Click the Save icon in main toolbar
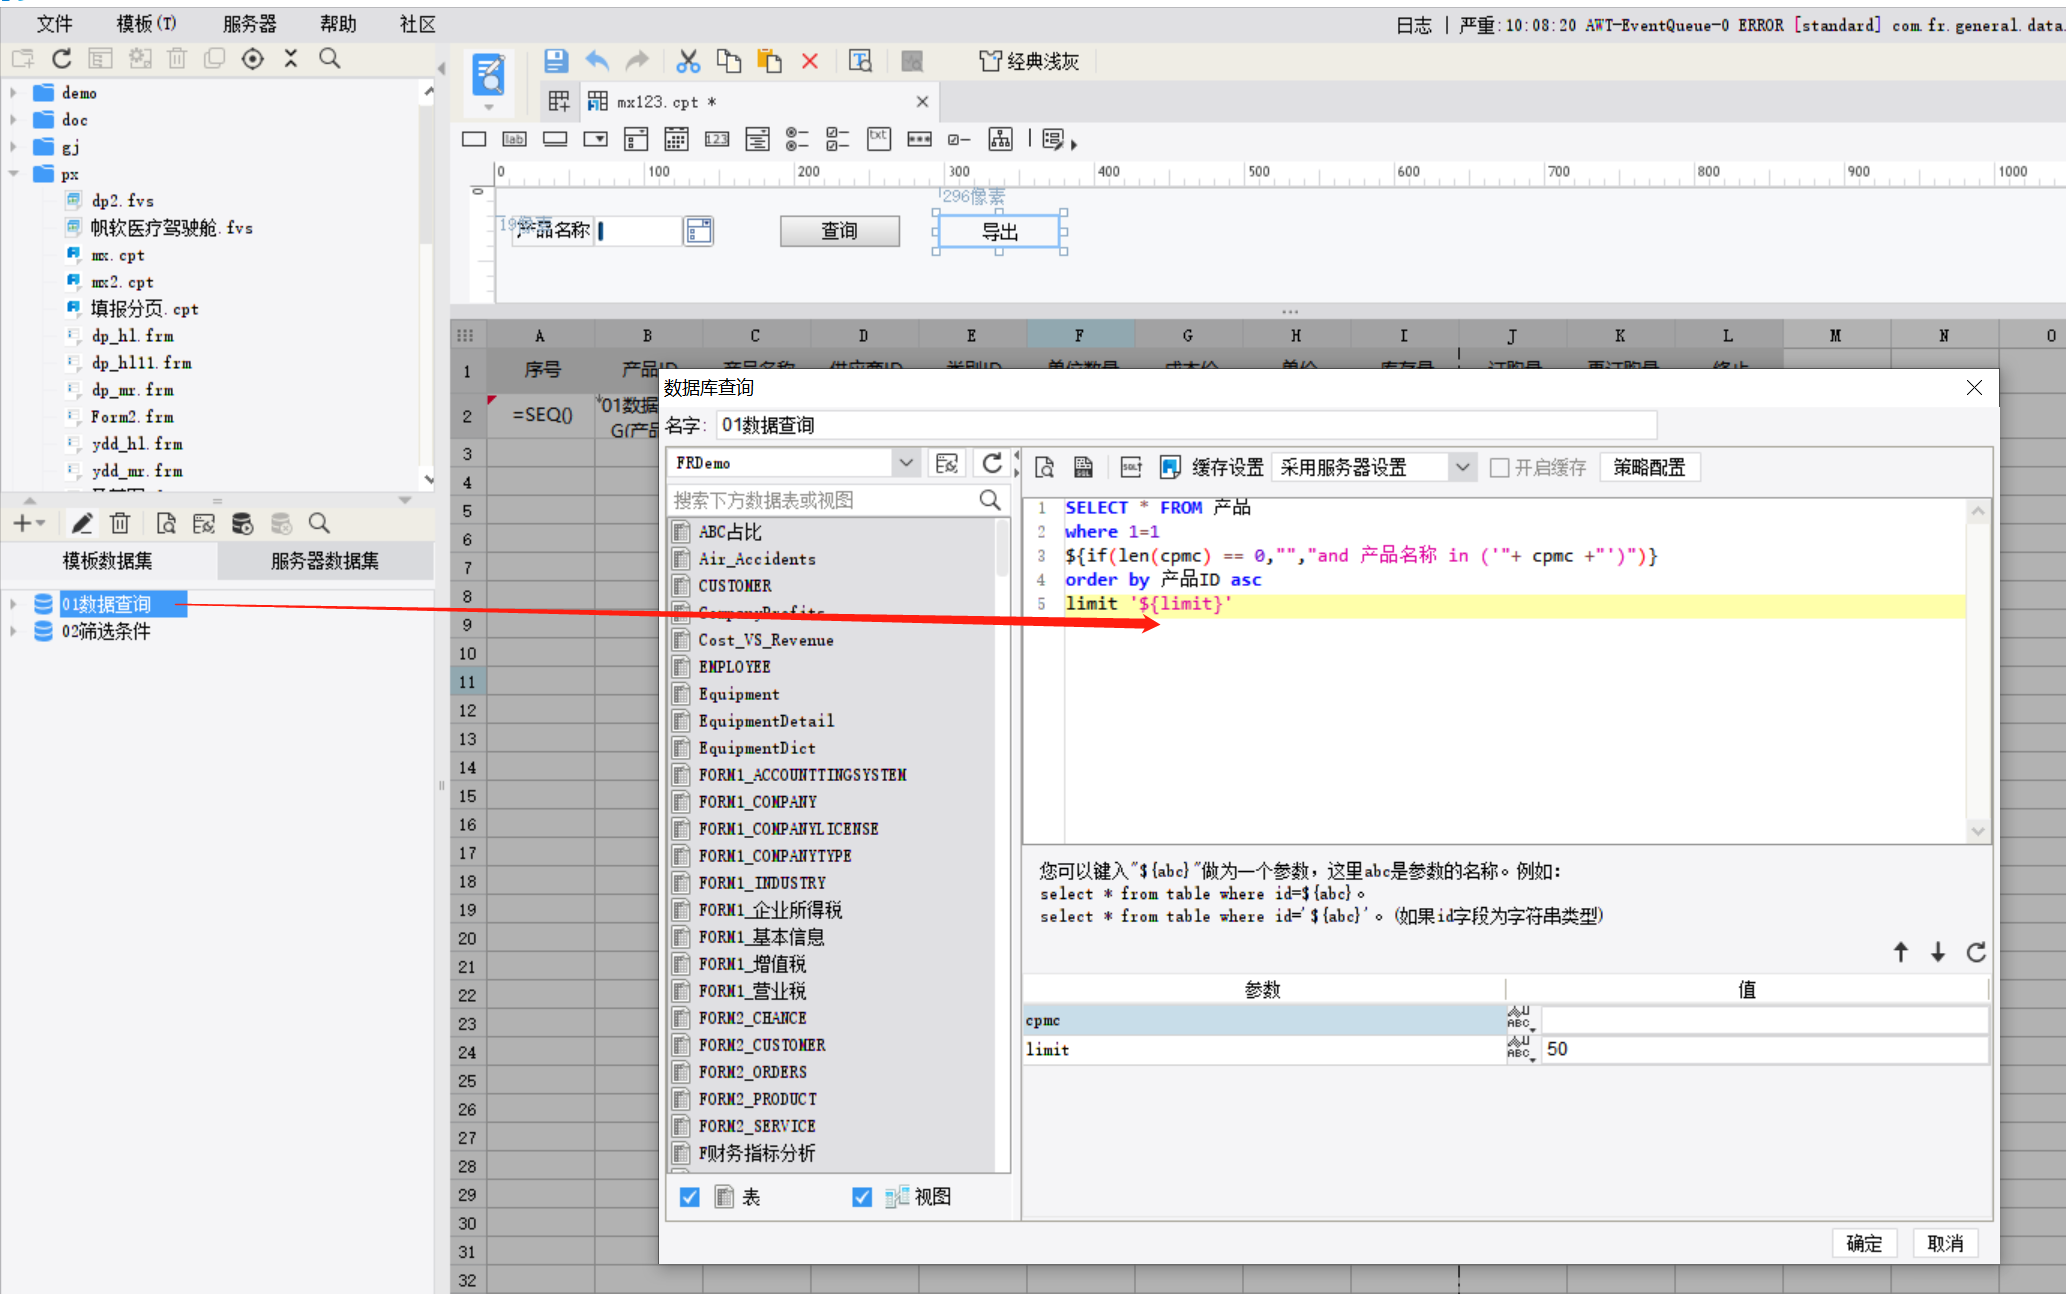Viewport: 2066px width, 1294px height. (556, 61)
